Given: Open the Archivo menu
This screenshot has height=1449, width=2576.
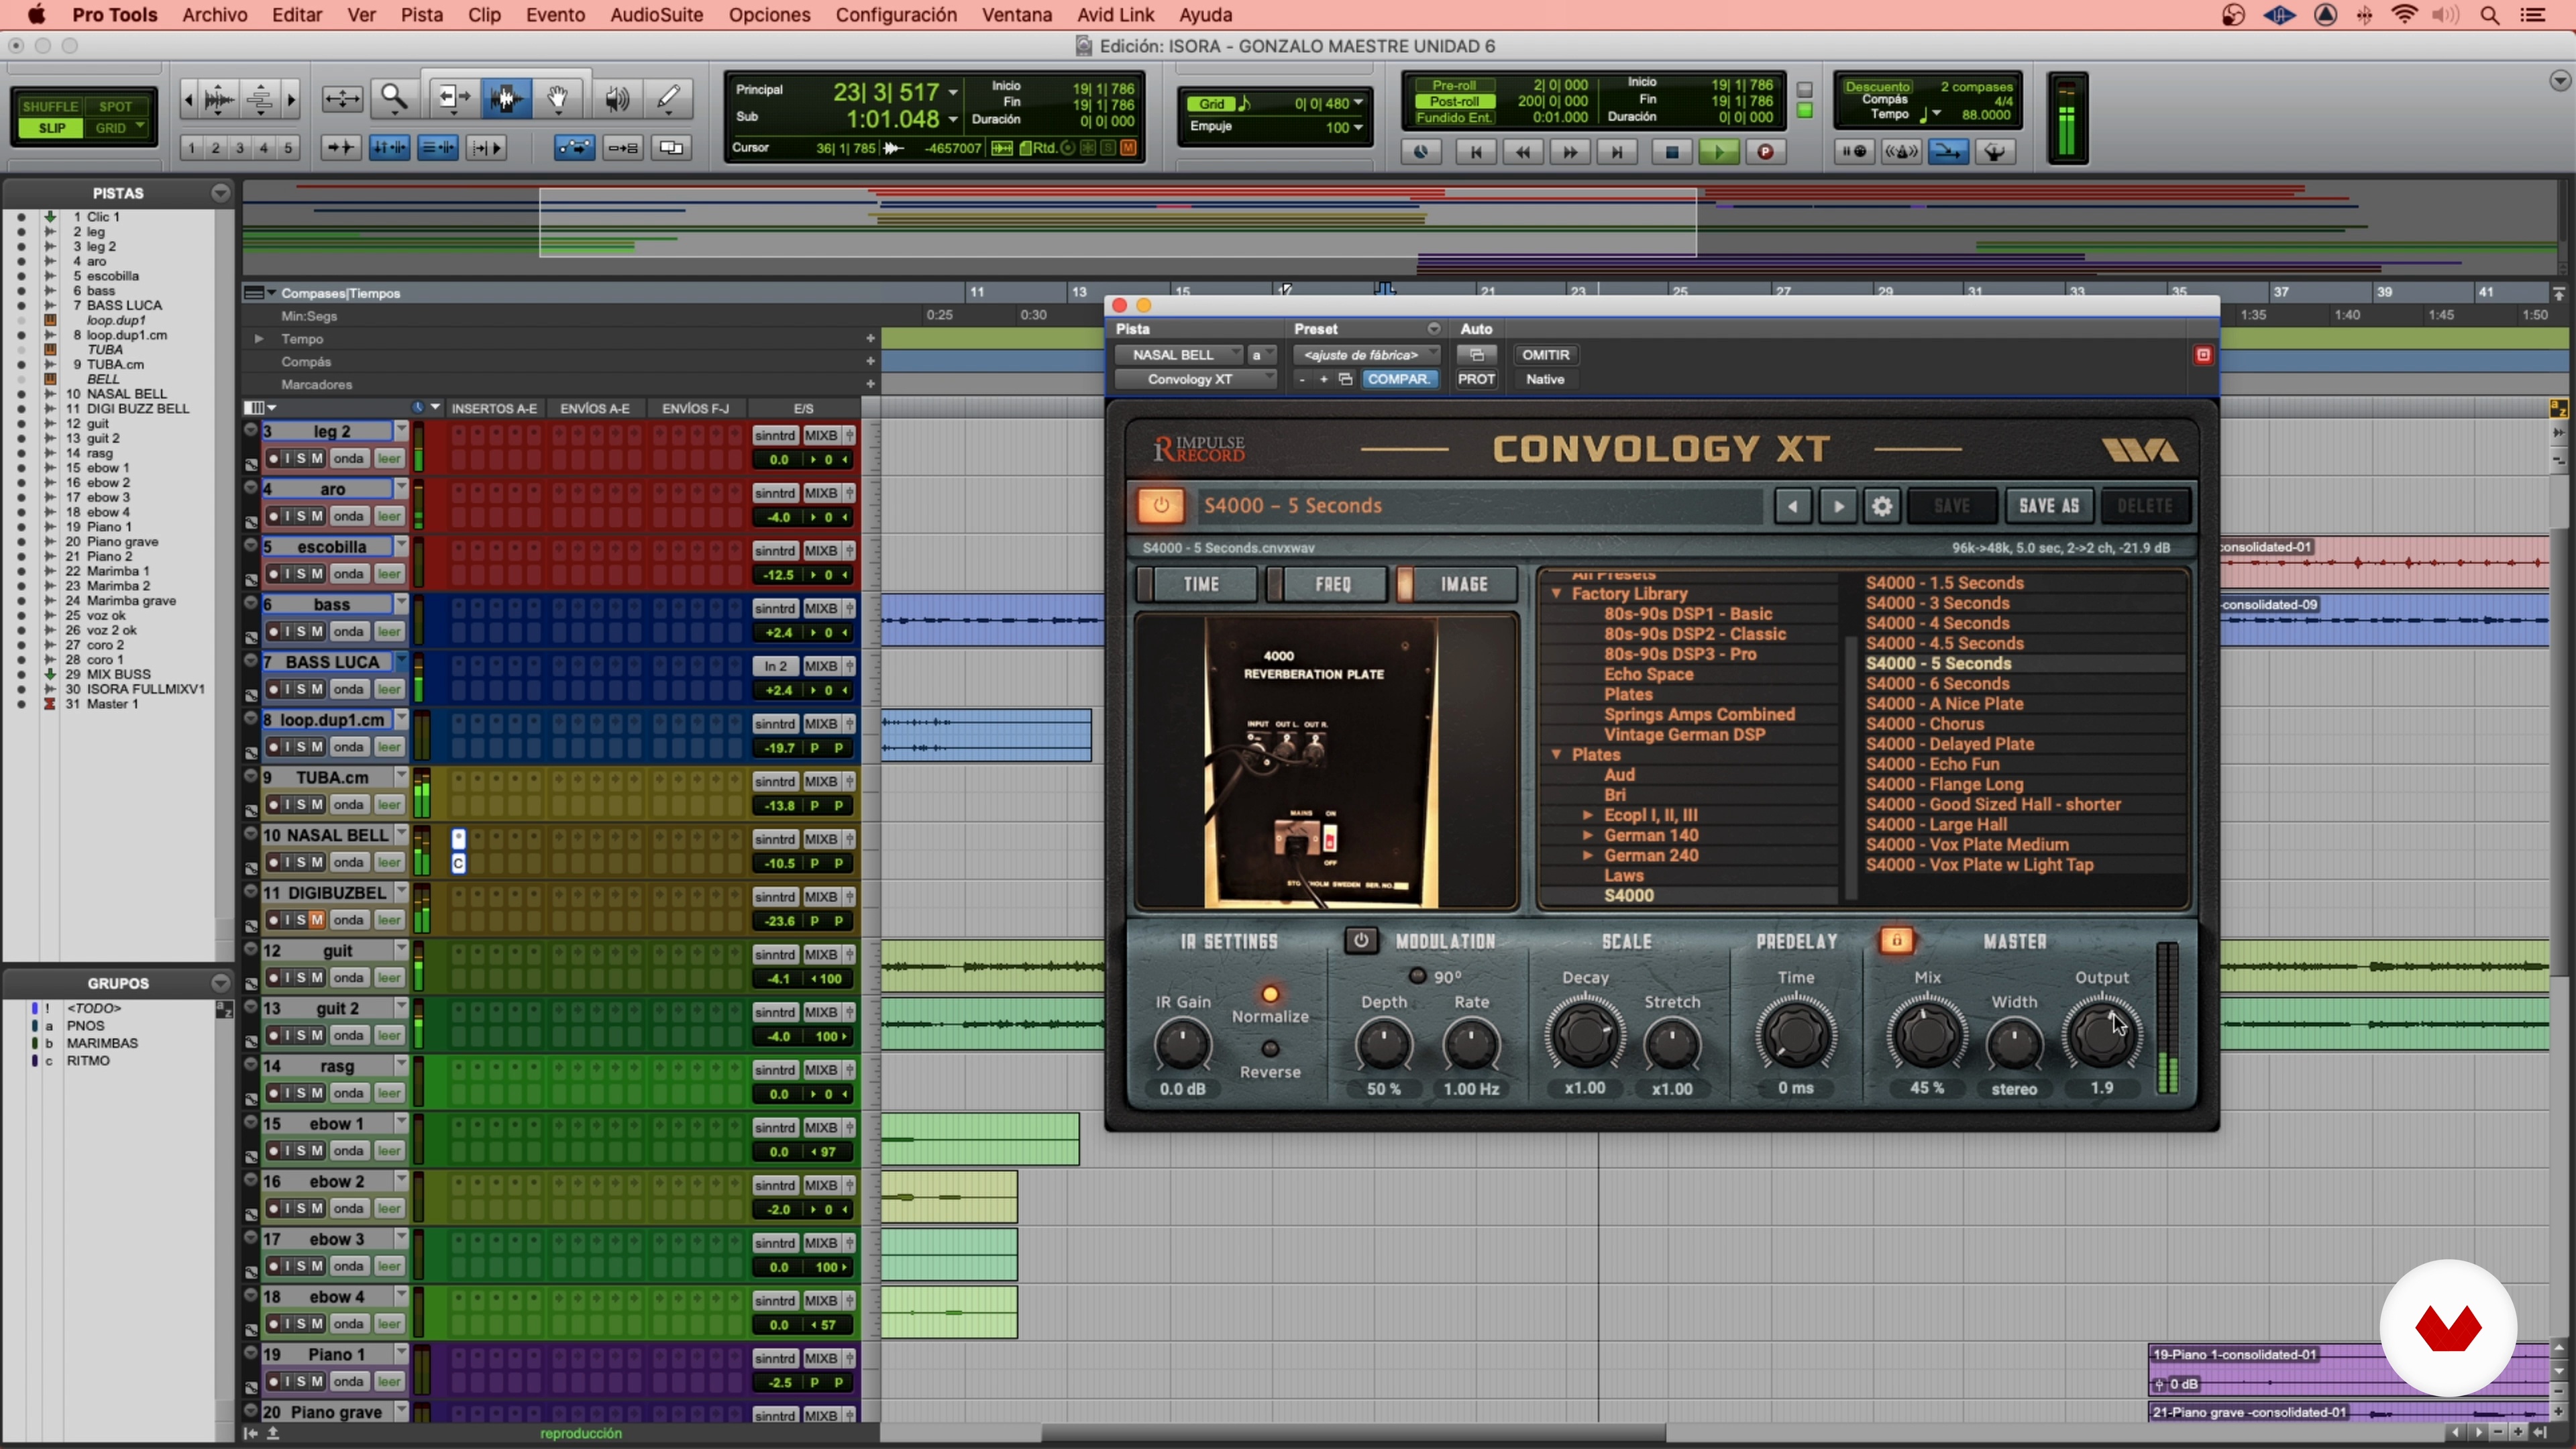Looking at the screenshot, I should tap(214, 15).
